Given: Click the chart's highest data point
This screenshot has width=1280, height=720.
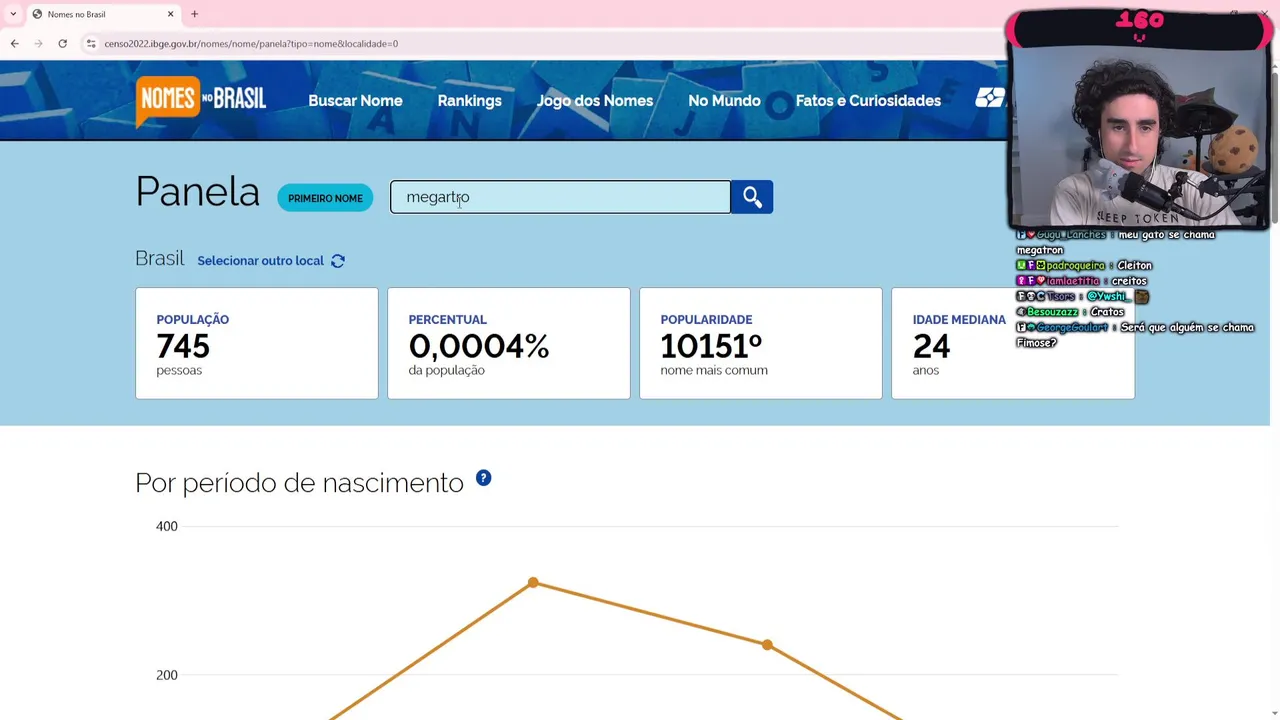Looking at the screenshot, I should [x=533, y=583].
